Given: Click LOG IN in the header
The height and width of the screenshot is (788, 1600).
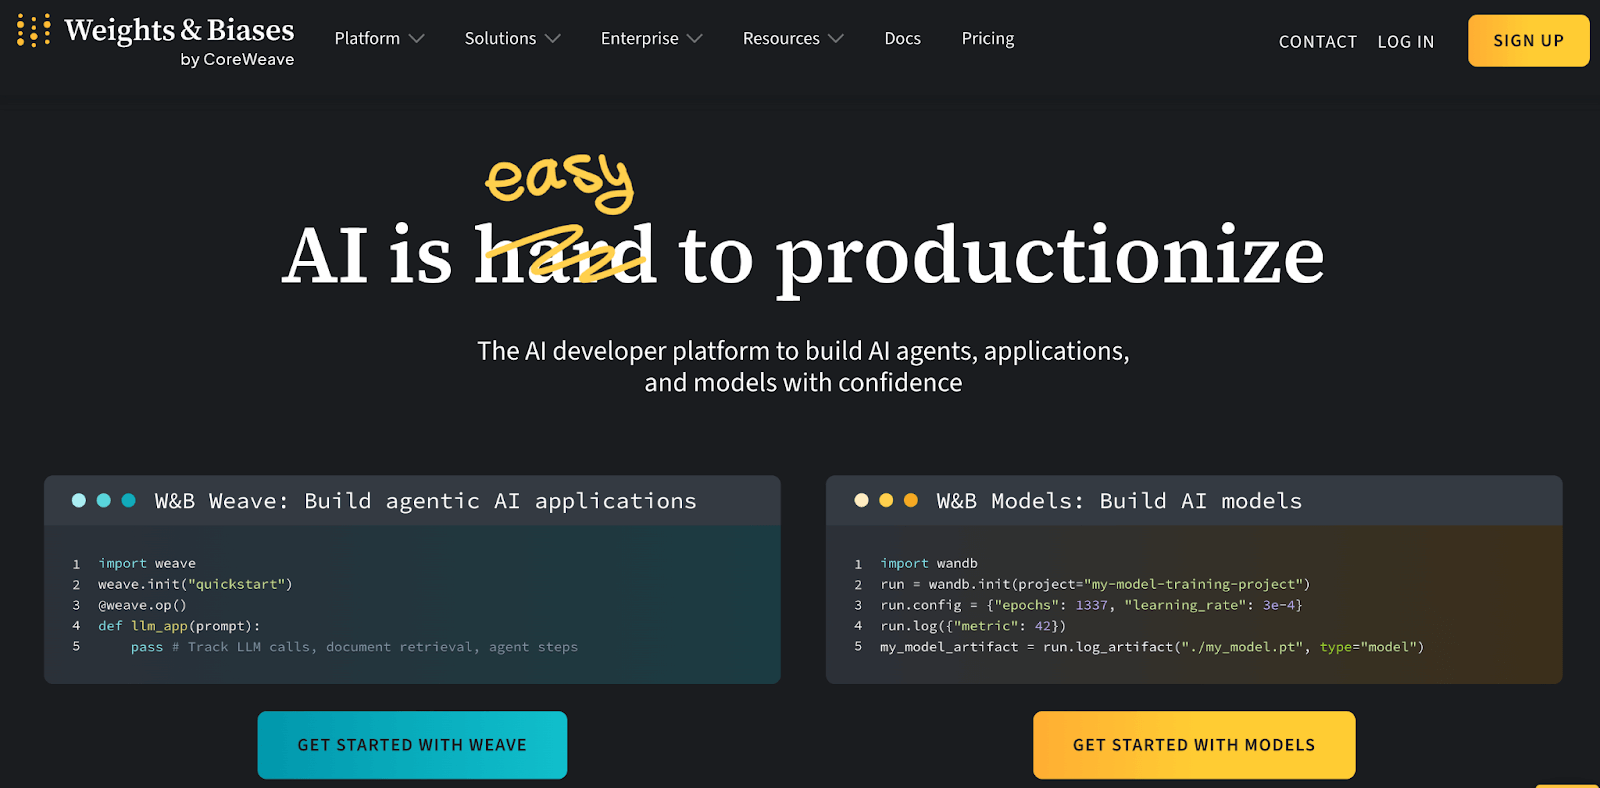Looking at the screenshot, I should click(1405, 42).
